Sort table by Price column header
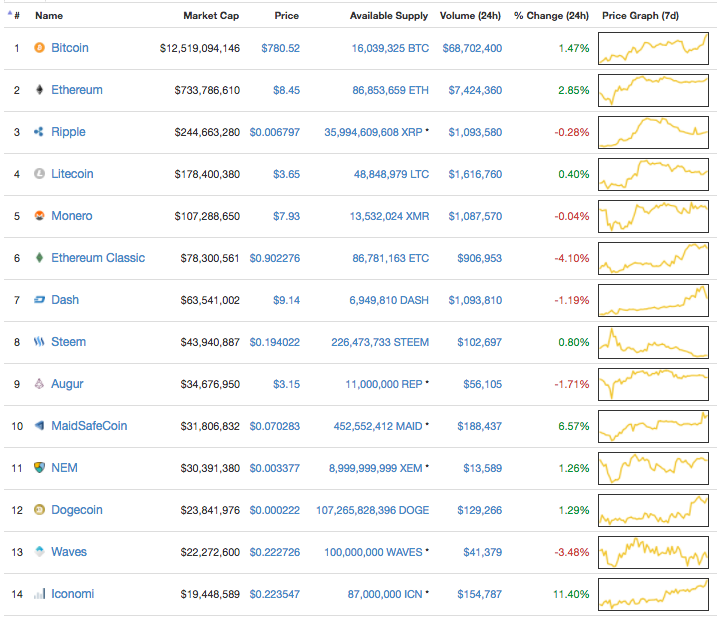The height and width of the screenshot is (619, 725). pos(287,16)
